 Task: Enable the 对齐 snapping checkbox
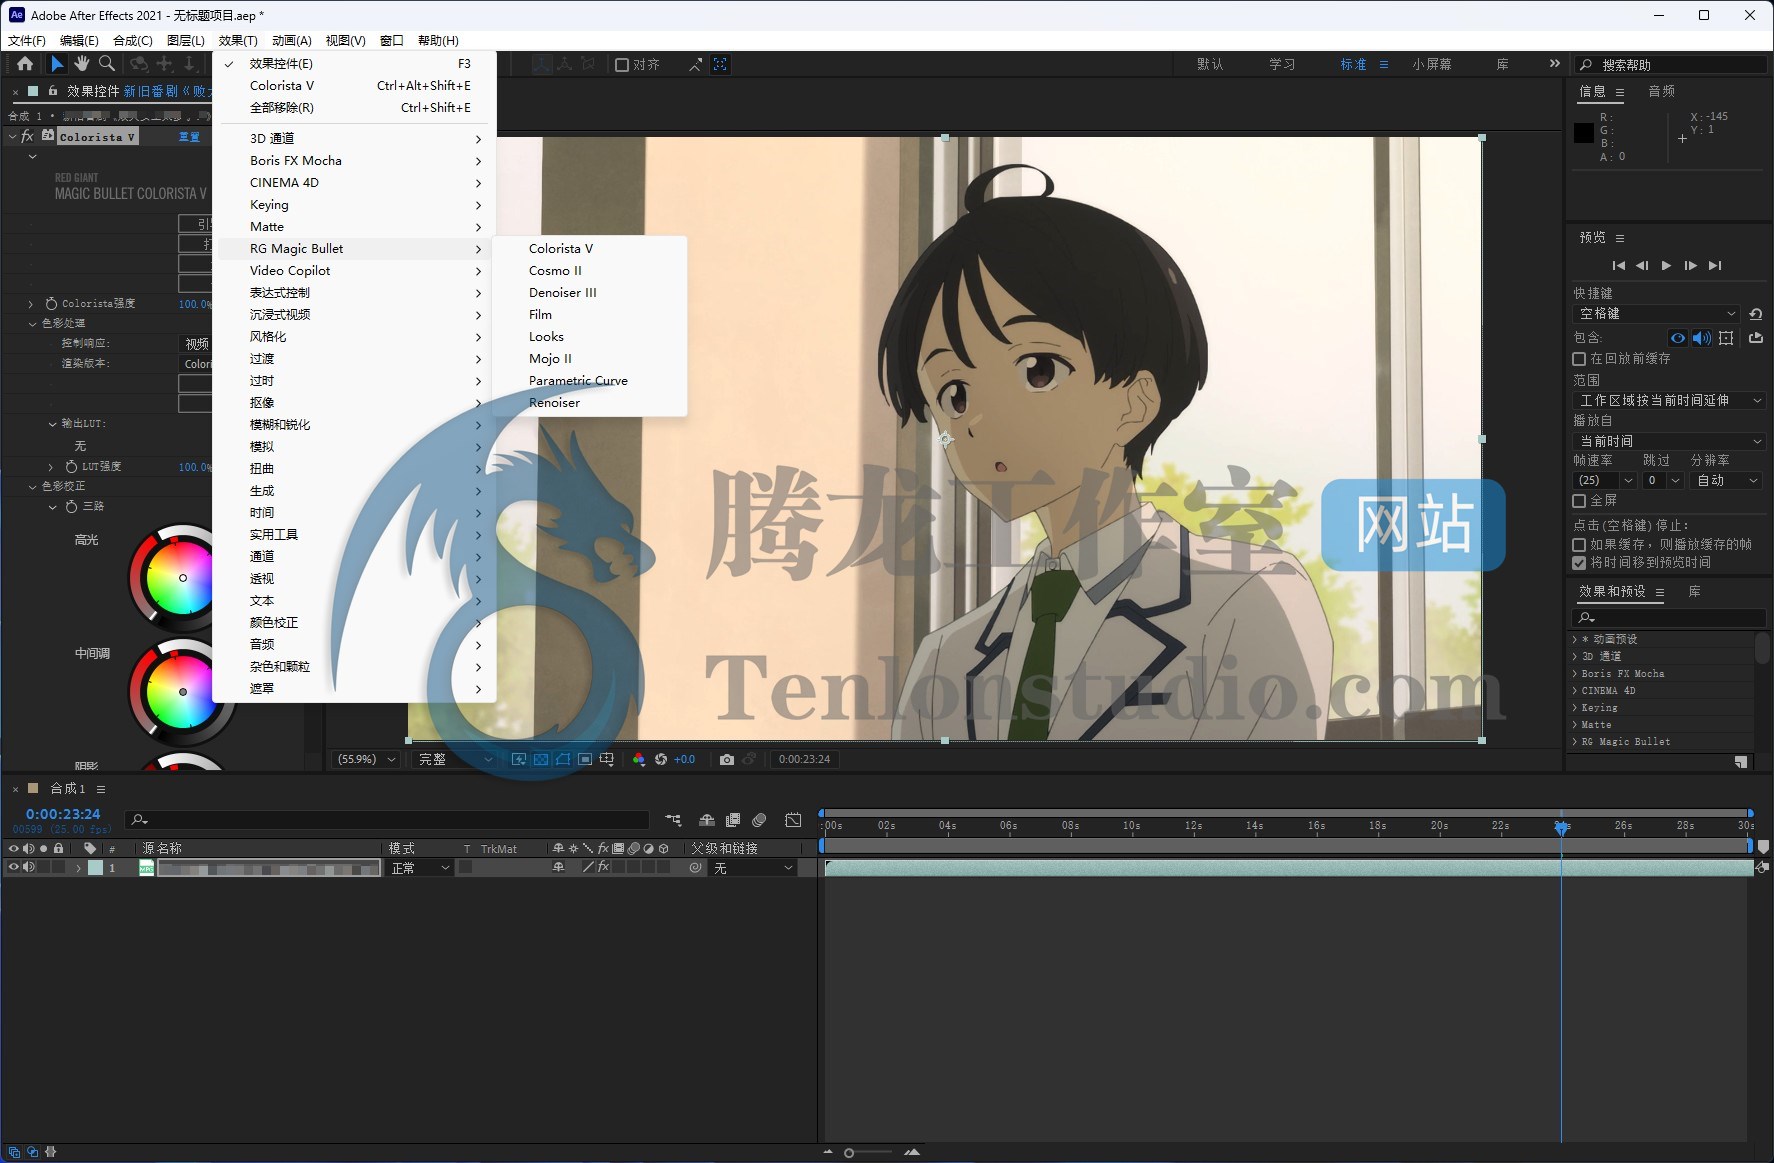pyautogui.click(x=622, y=64)
